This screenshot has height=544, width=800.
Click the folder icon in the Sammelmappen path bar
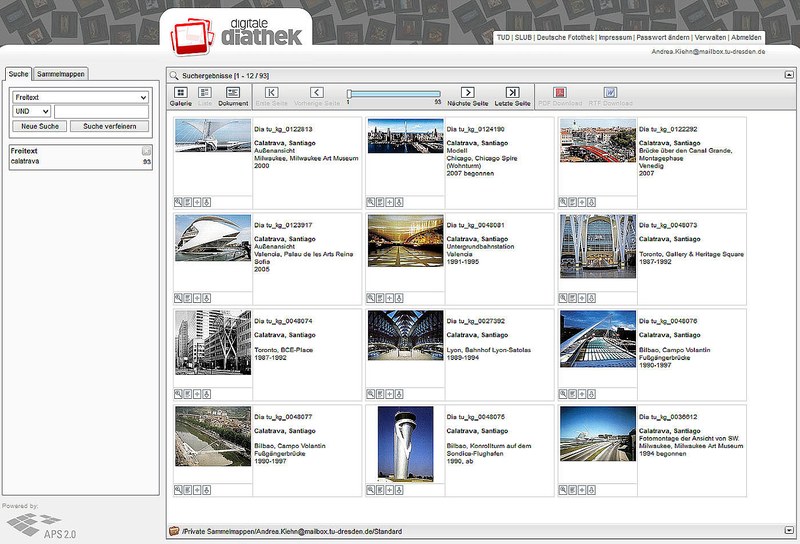click(x=173, y=530)
